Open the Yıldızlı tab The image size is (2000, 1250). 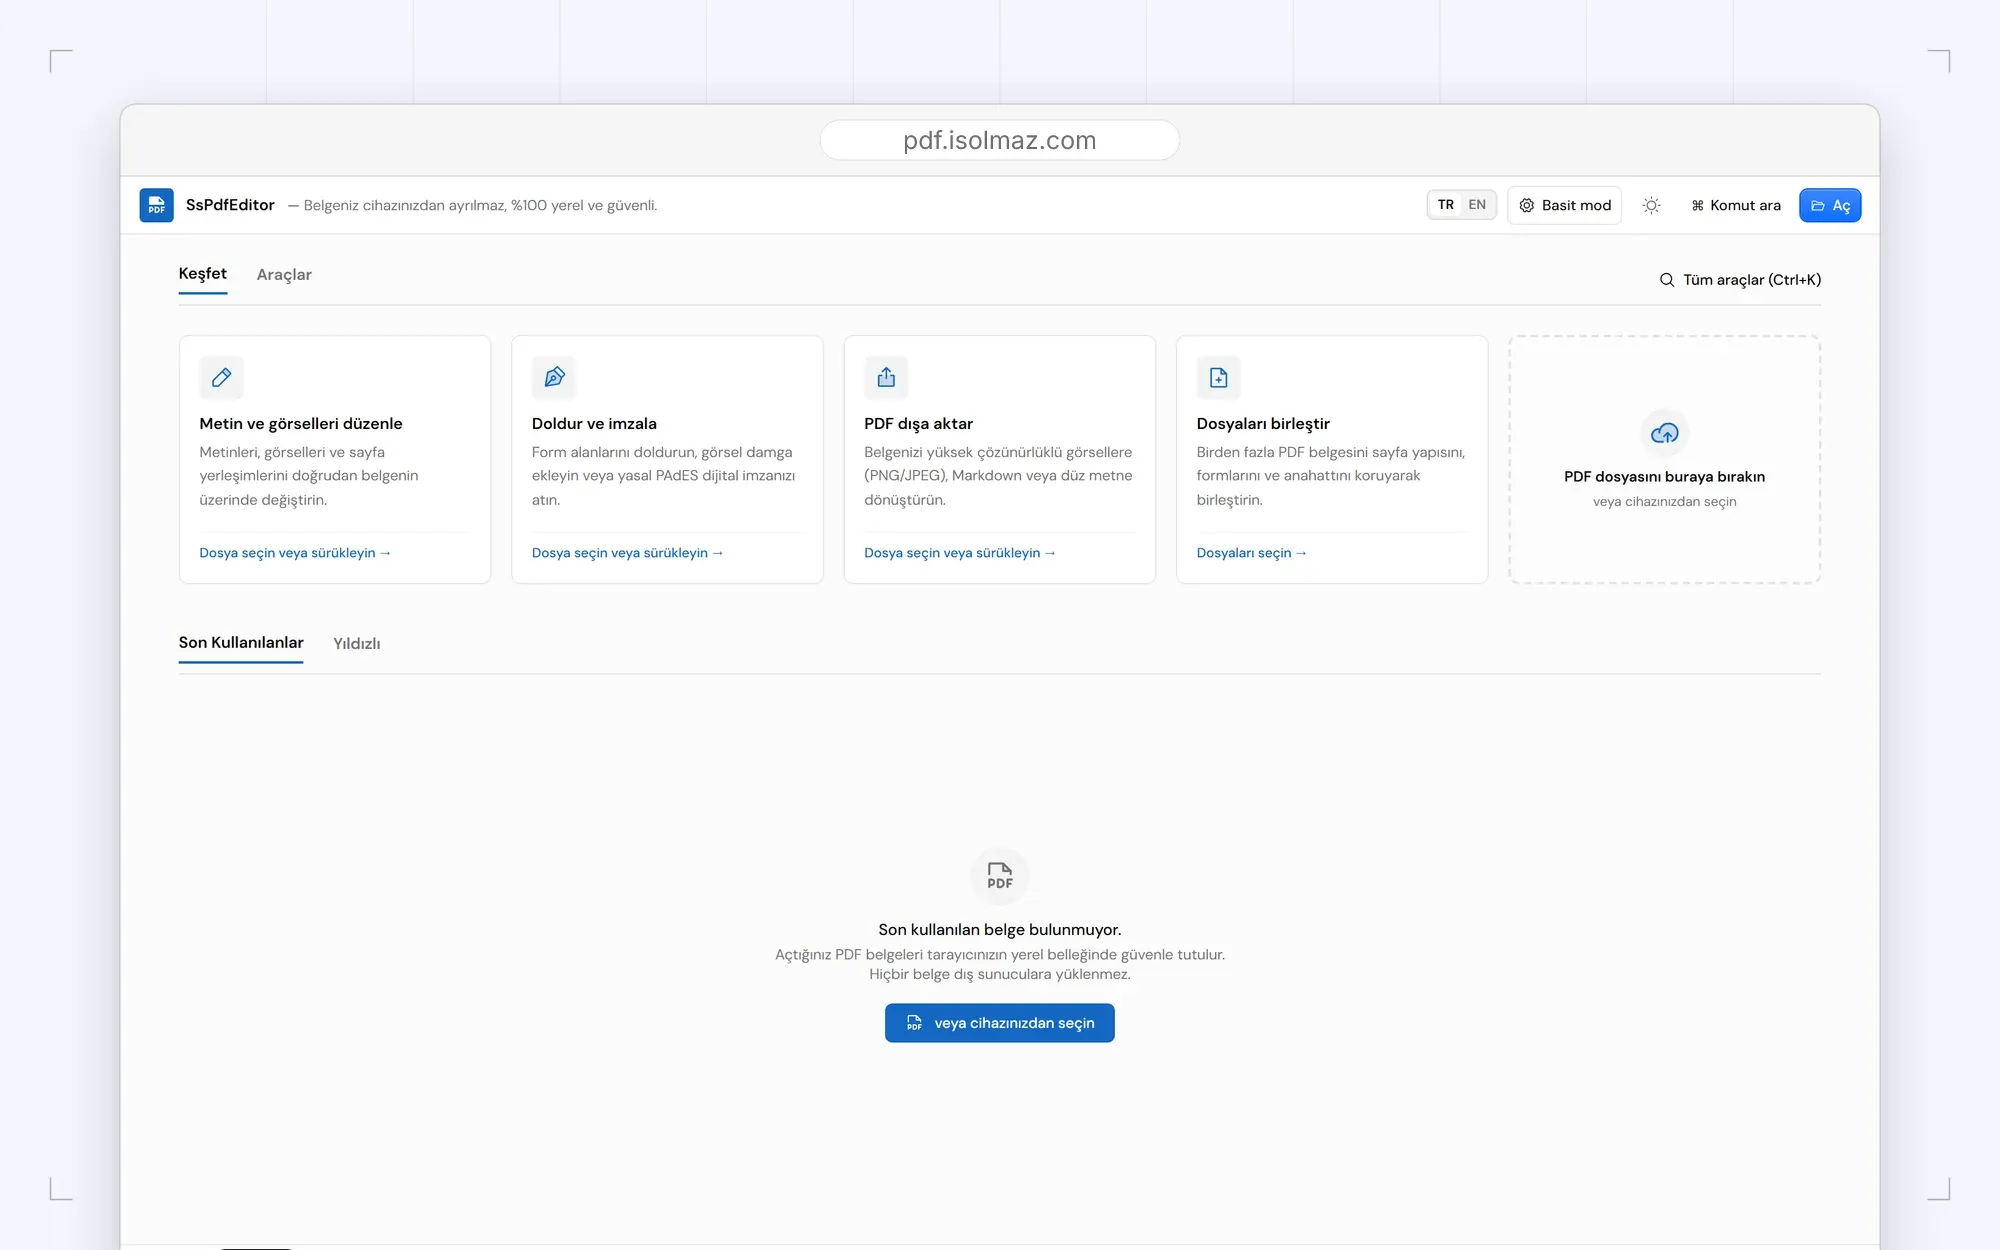click(x=357, y=644)
